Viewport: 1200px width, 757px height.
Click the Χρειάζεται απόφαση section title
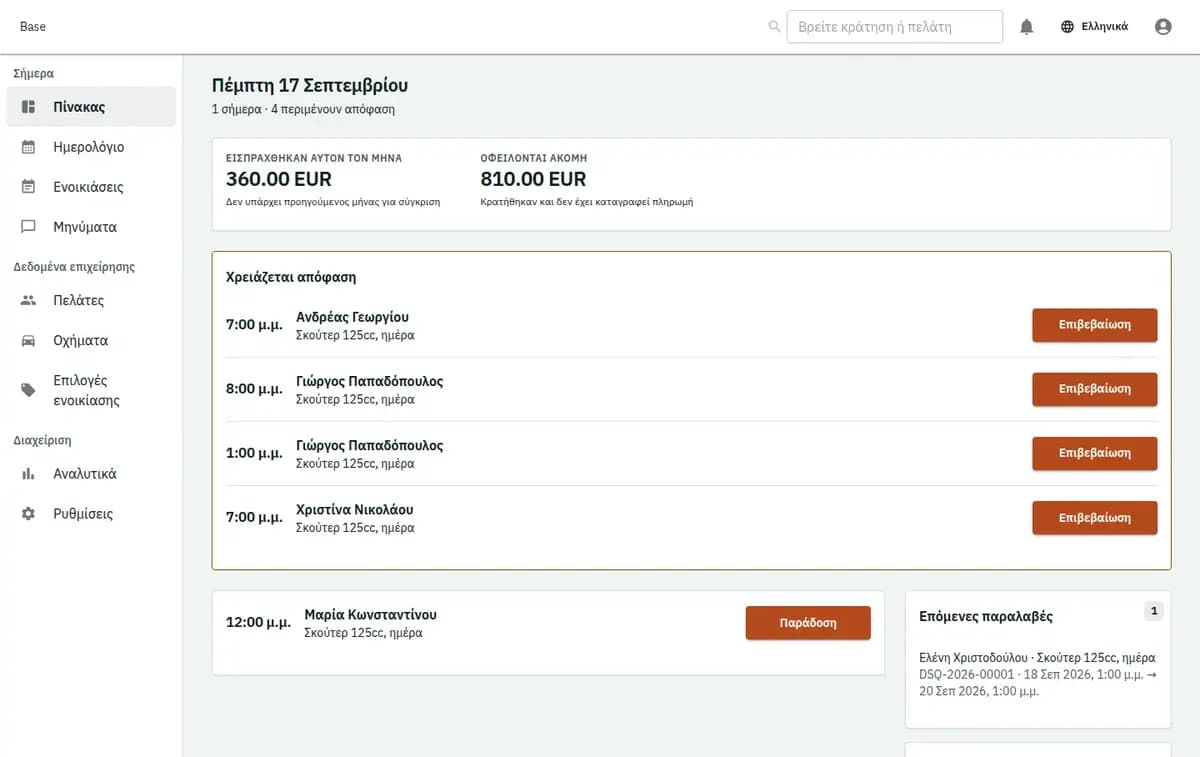point(291,277)
